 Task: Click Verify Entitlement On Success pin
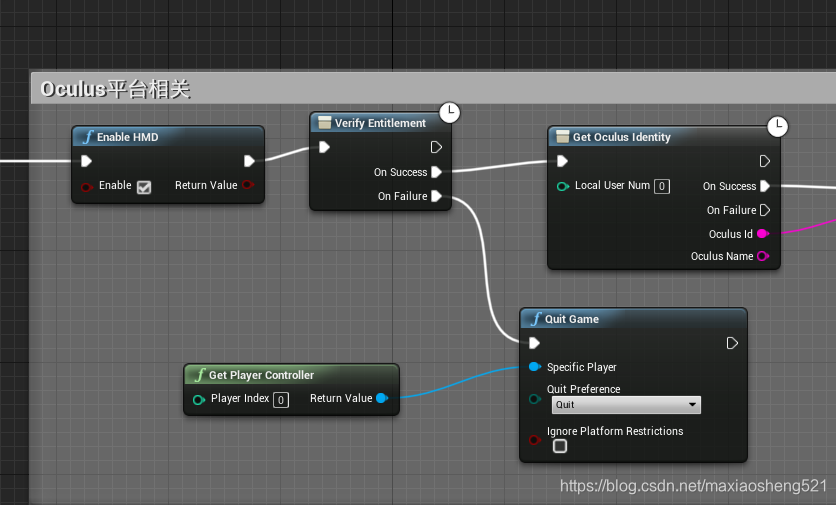pyautogui.click(x=437, y=172)
